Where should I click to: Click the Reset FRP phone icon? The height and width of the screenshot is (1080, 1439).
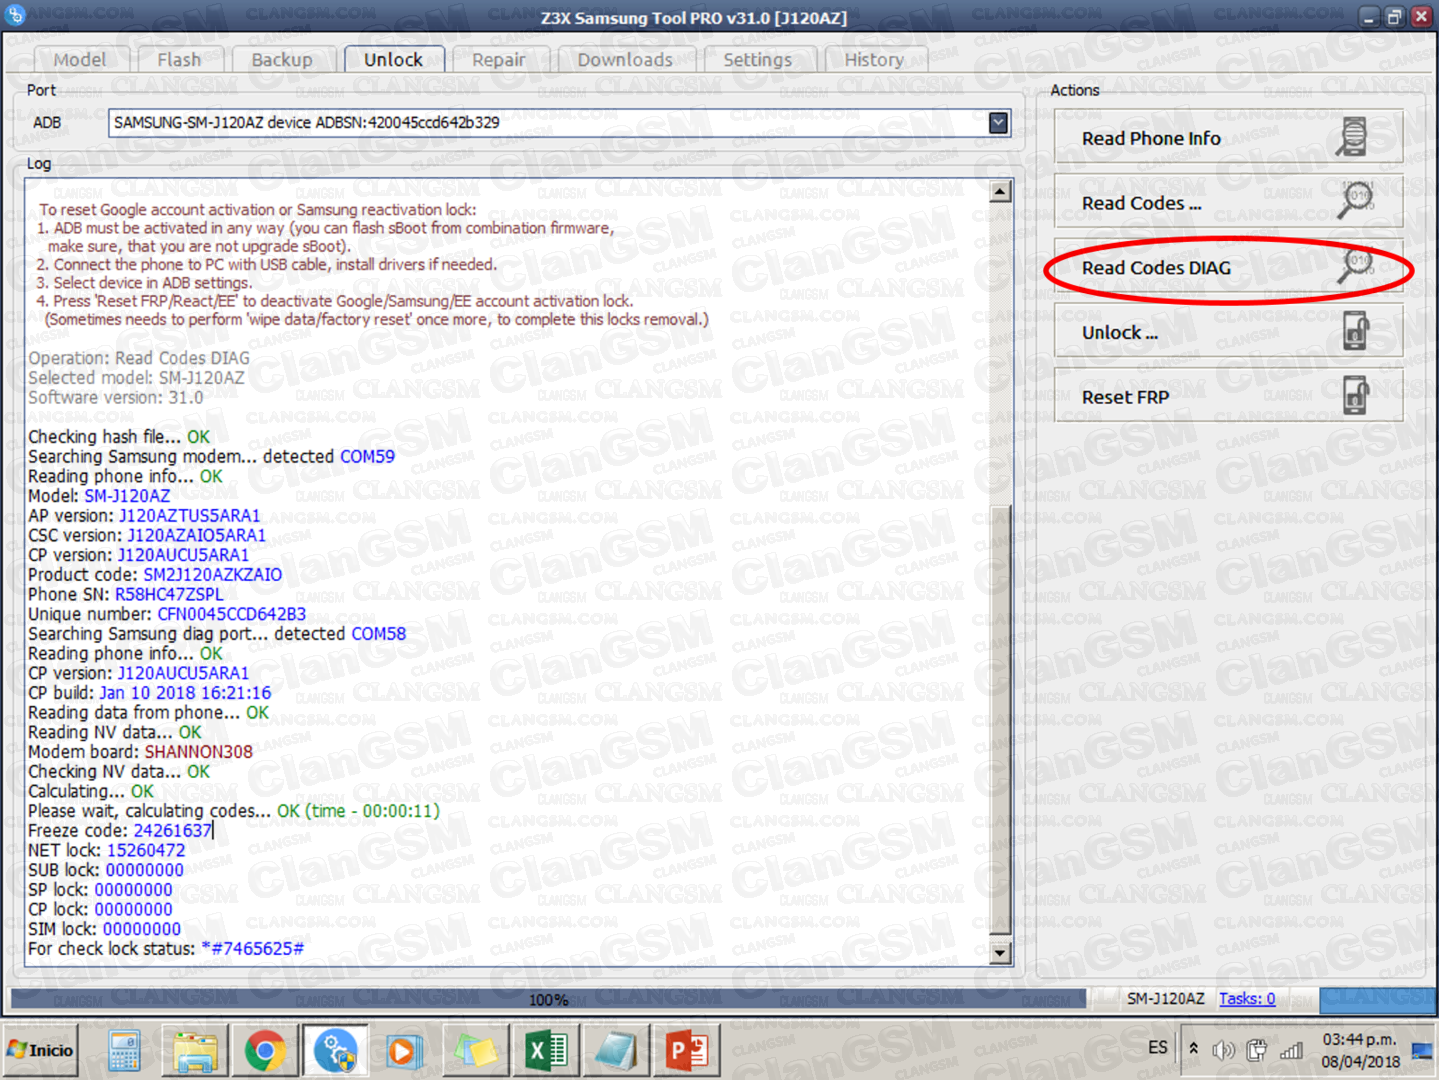pyautogui.click(x=1355, y=396)
